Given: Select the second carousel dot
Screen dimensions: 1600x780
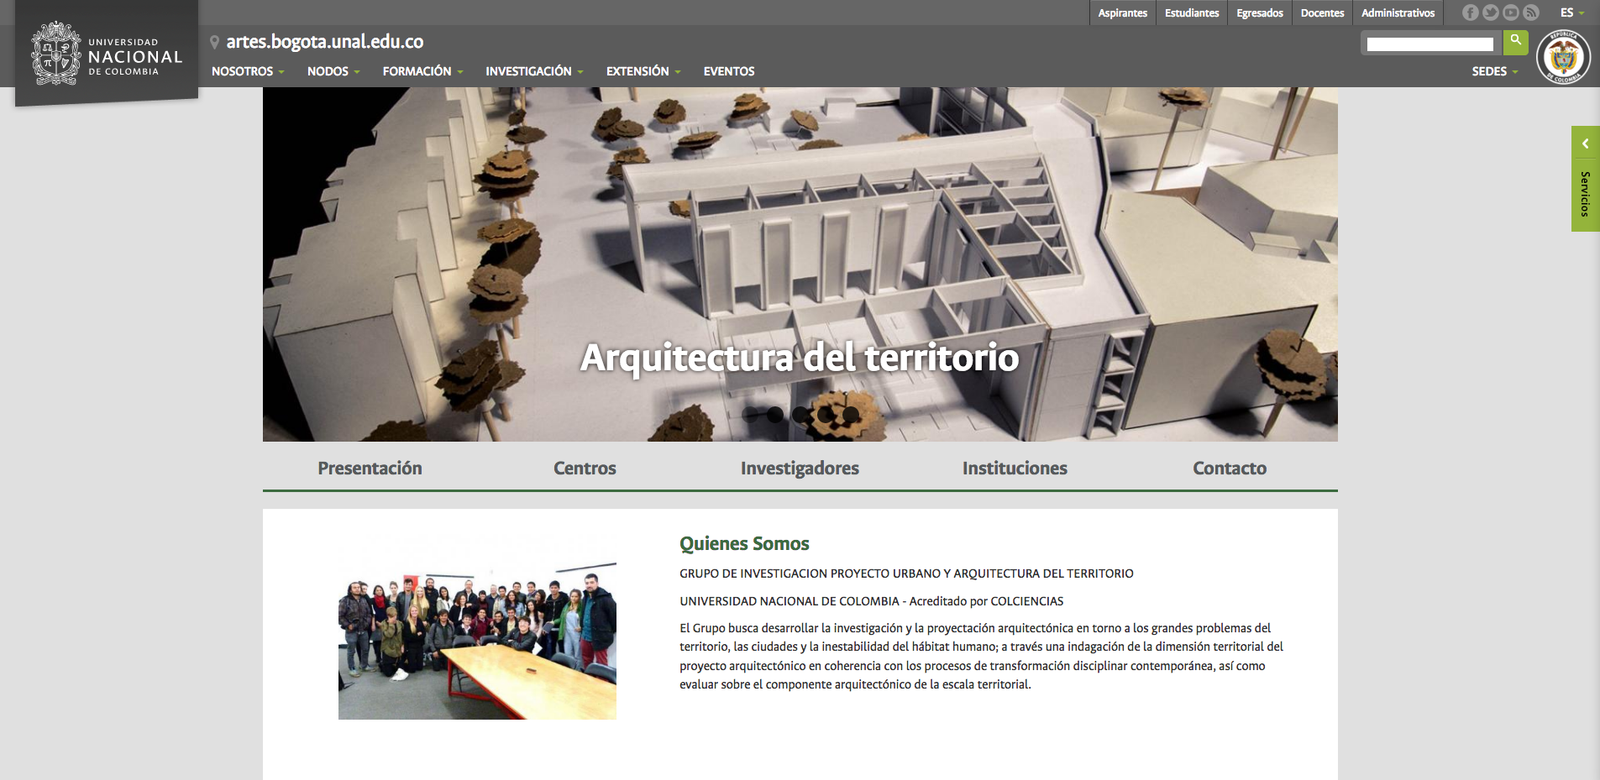Looking at the screenshot, I should coord(775,414).
